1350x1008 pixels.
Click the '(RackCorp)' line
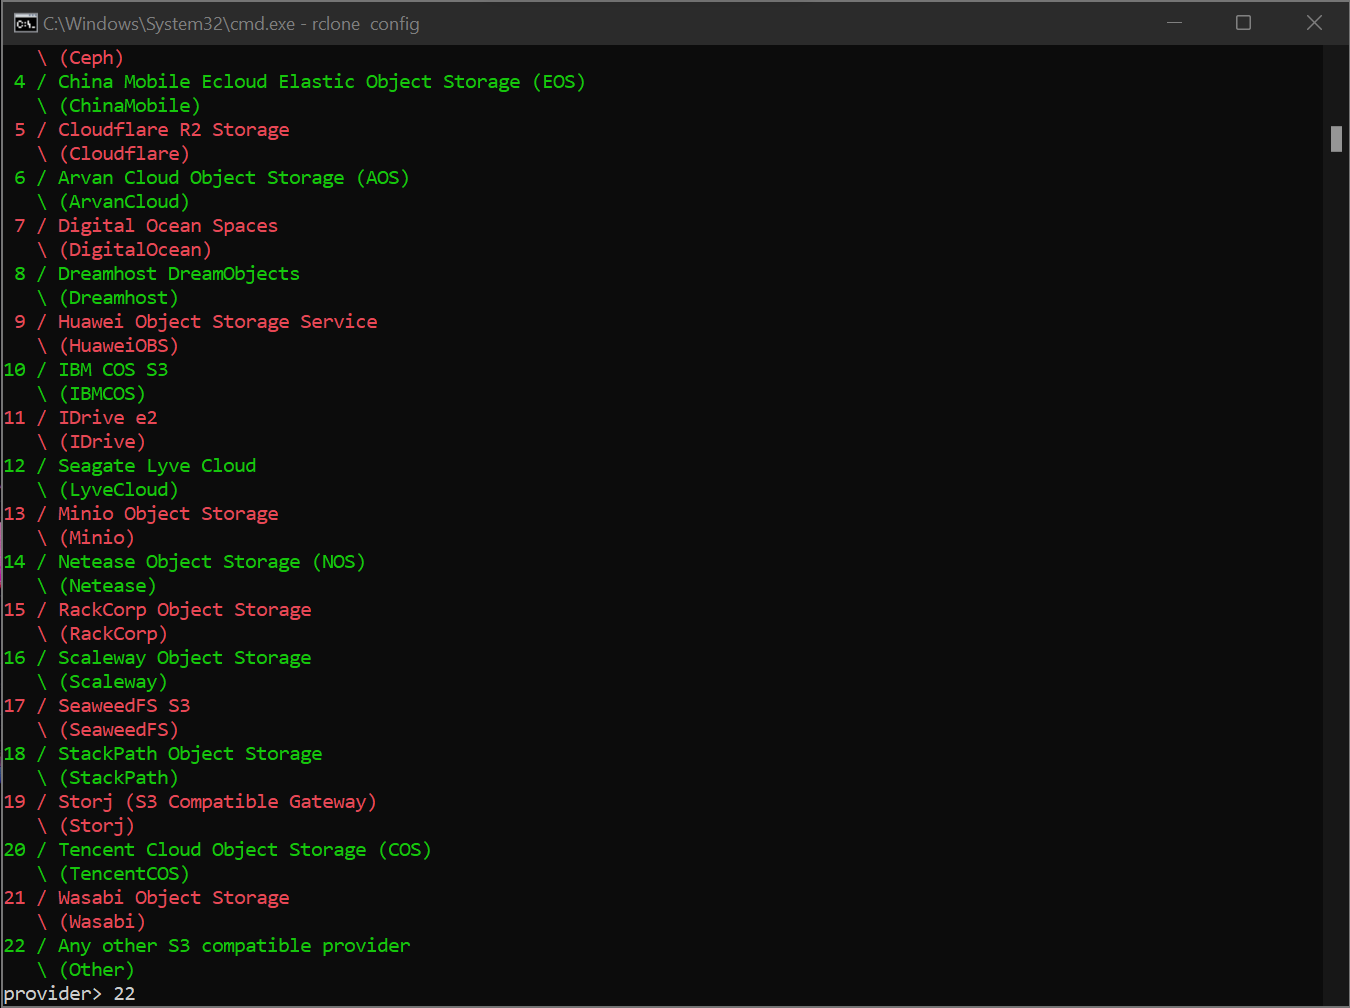pyautogui.click(x=113, y=634)
